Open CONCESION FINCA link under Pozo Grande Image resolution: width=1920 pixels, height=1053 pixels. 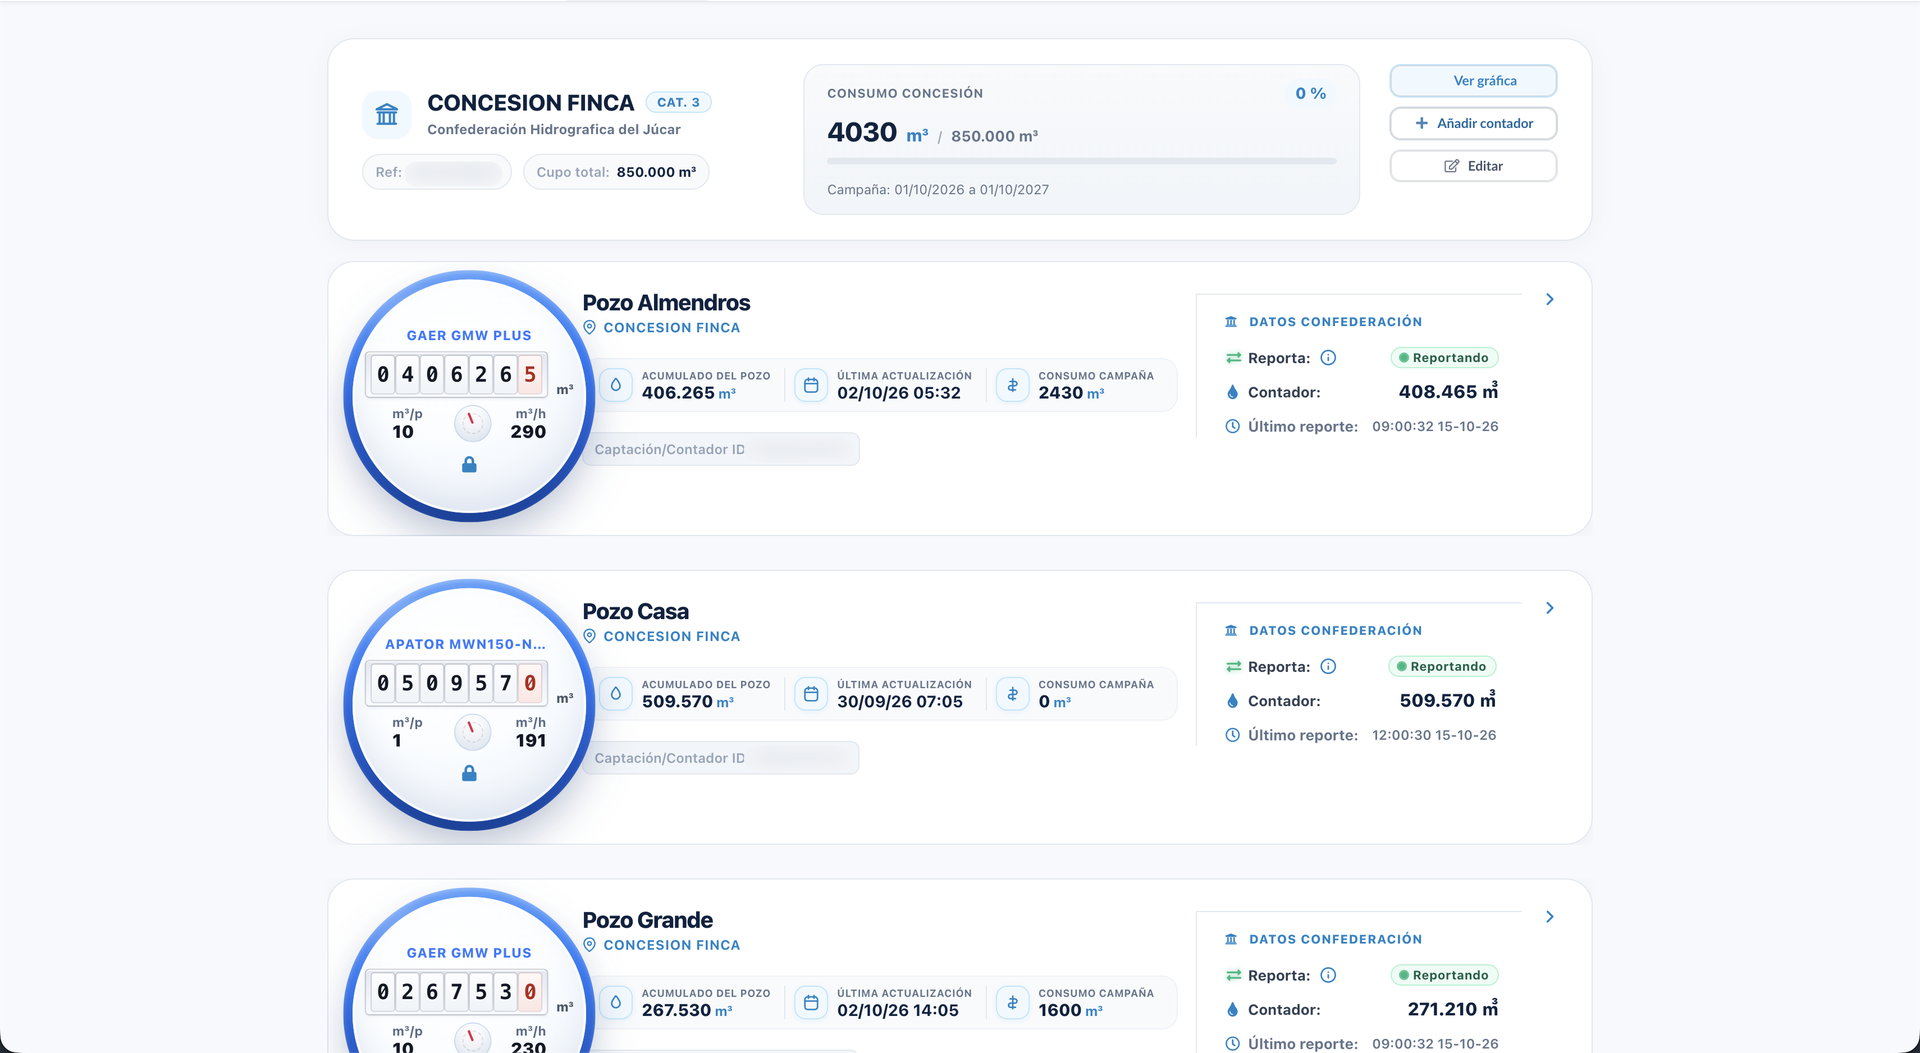(x=672, y=945)
